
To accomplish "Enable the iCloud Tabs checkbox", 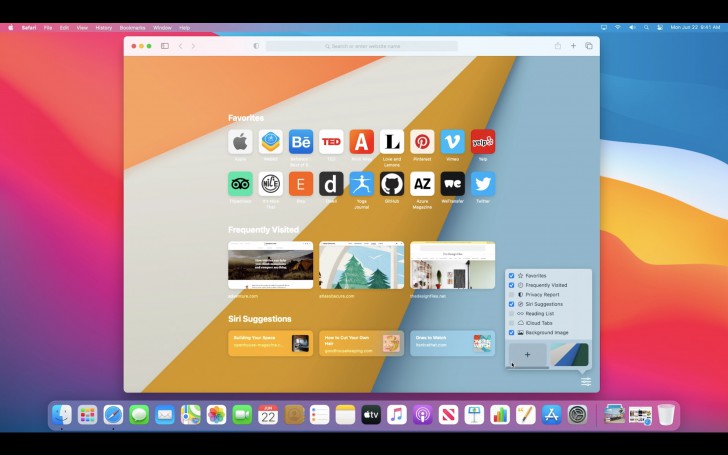I will point(511,323).
